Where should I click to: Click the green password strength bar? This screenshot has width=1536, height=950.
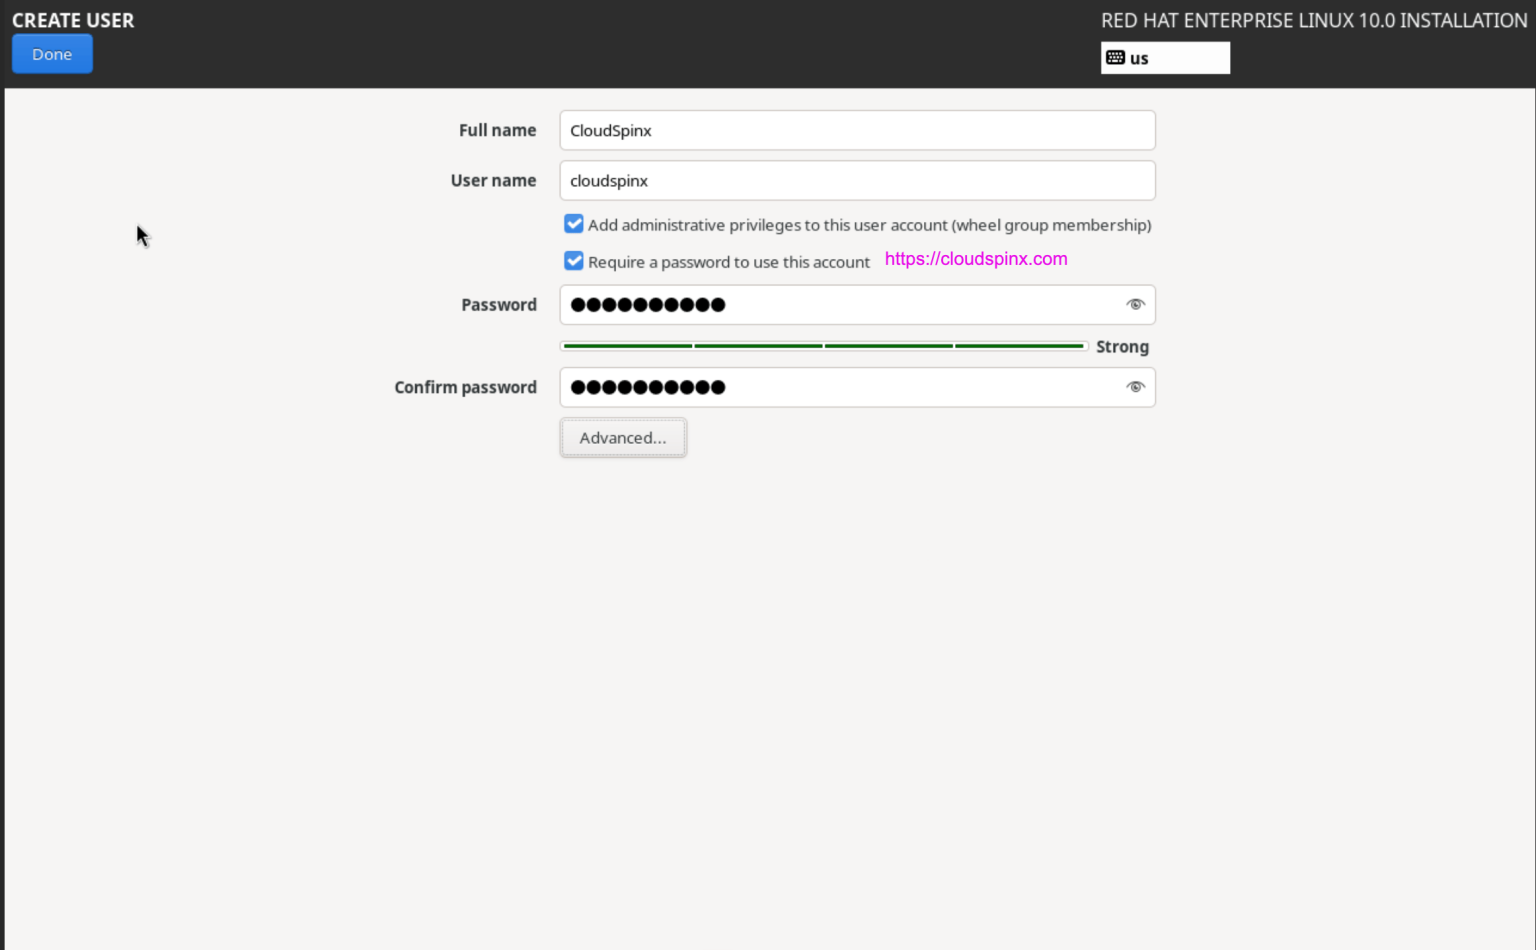click(822, 345)
